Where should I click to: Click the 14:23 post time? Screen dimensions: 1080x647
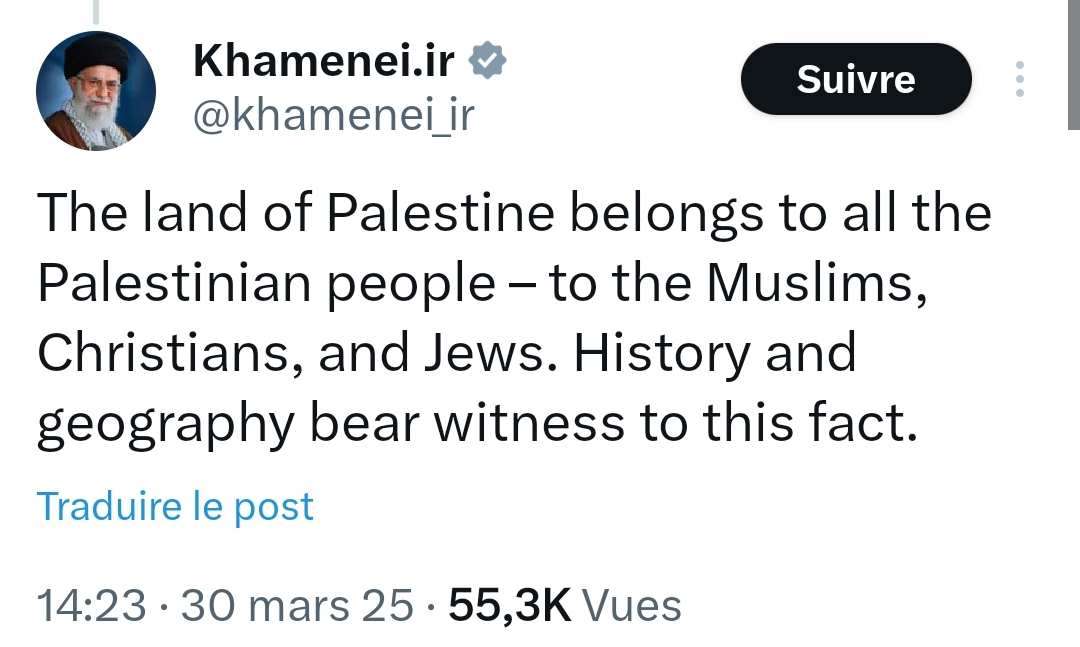[x=92, y=606]
